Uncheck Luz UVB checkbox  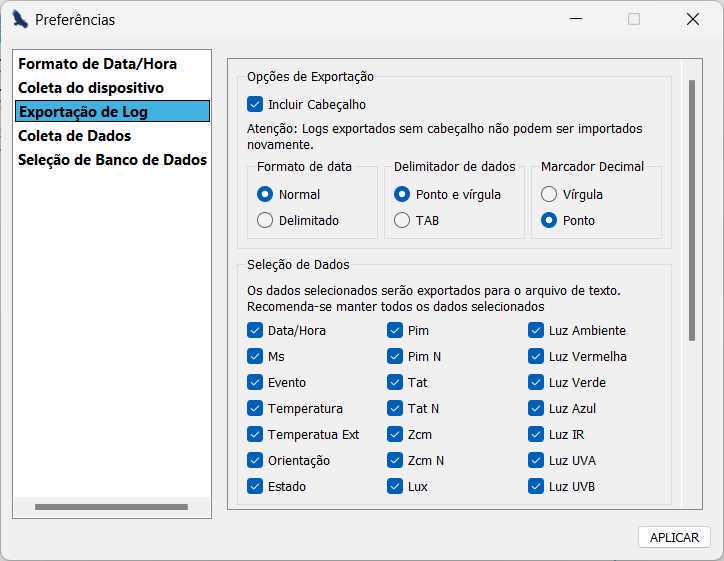click(x=536, y=486)
